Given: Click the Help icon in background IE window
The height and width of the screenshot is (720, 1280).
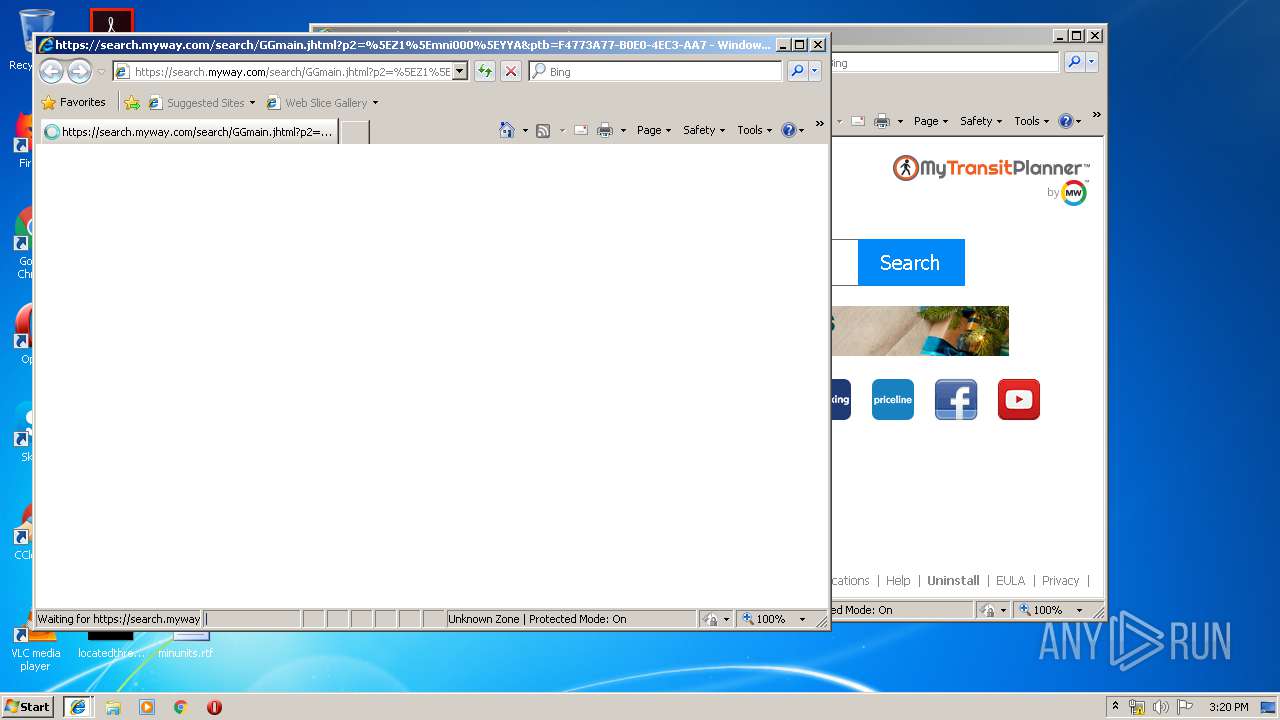Looking at the screenshot, I should point(1065,121).
